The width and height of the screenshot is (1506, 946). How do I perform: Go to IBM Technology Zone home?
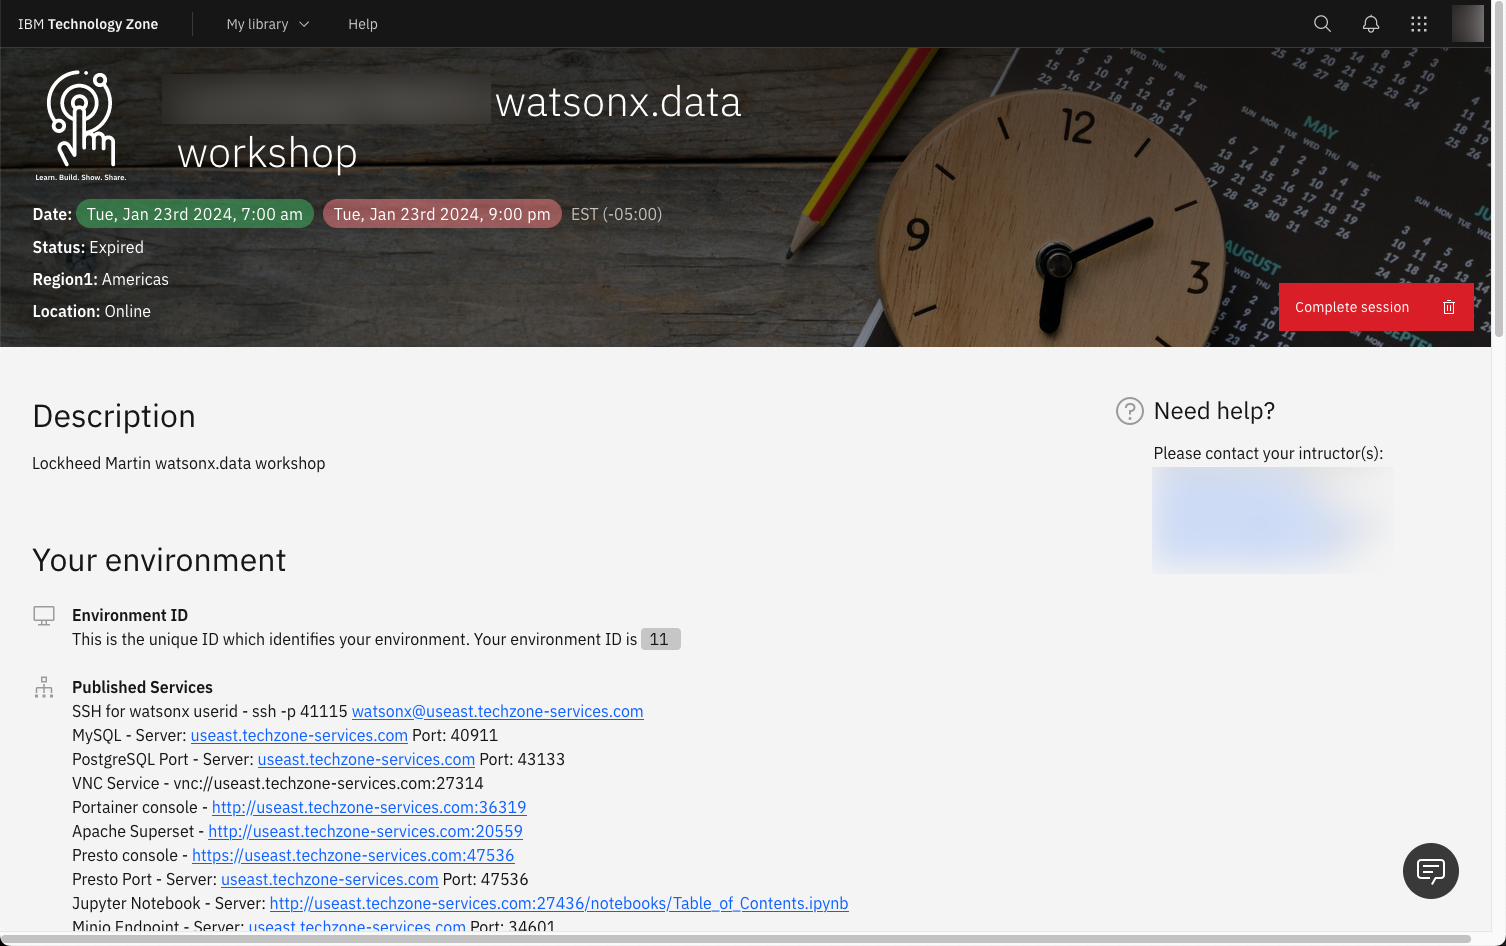[88, 24]
